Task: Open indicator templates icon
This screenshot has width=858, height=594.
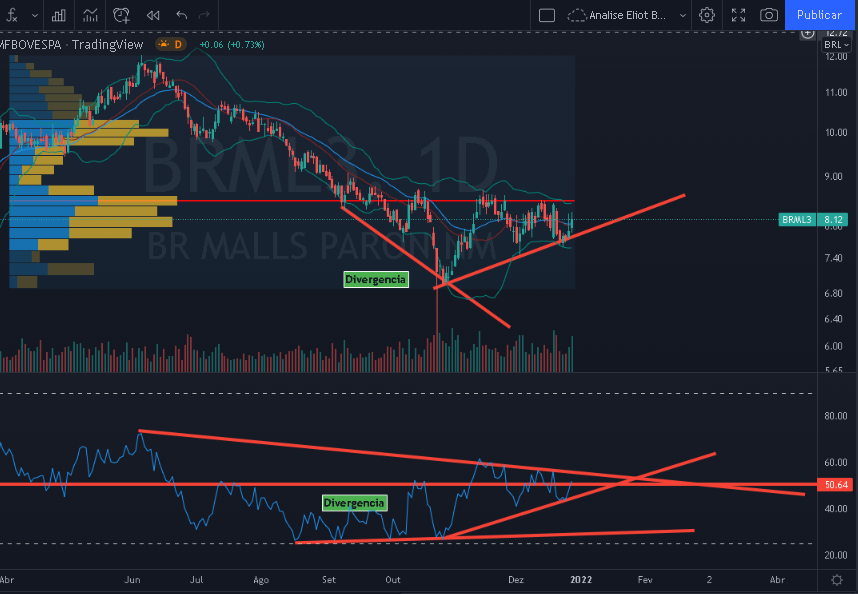Action: [x=90, y=15]
